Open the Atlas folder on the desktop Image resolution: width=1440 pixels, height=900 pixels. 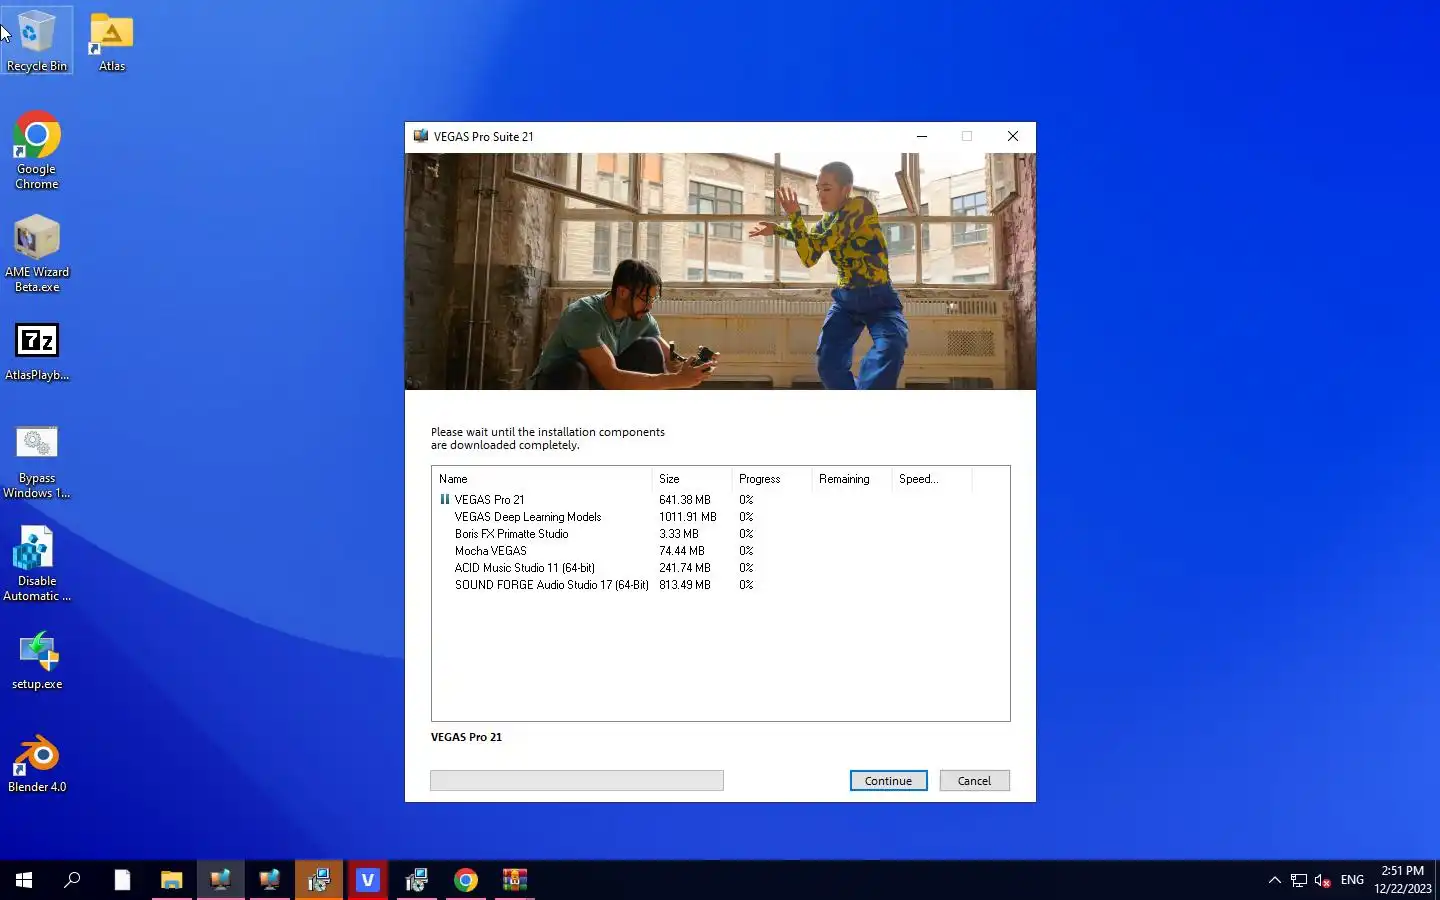click(x=112, y=41)
